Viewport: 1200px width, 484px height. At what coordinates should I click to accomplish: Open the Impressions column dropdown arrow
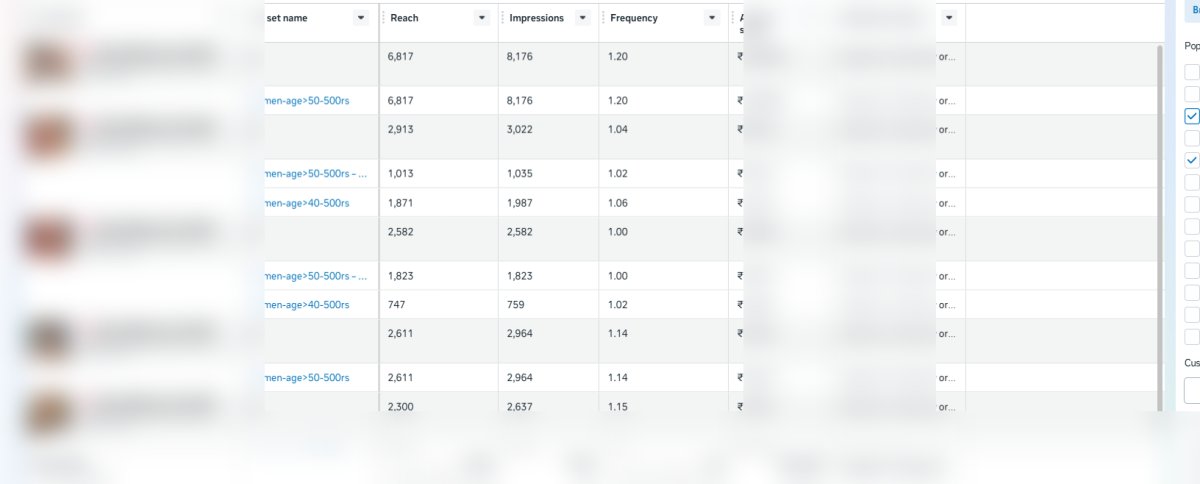click(x=582, y=18)
